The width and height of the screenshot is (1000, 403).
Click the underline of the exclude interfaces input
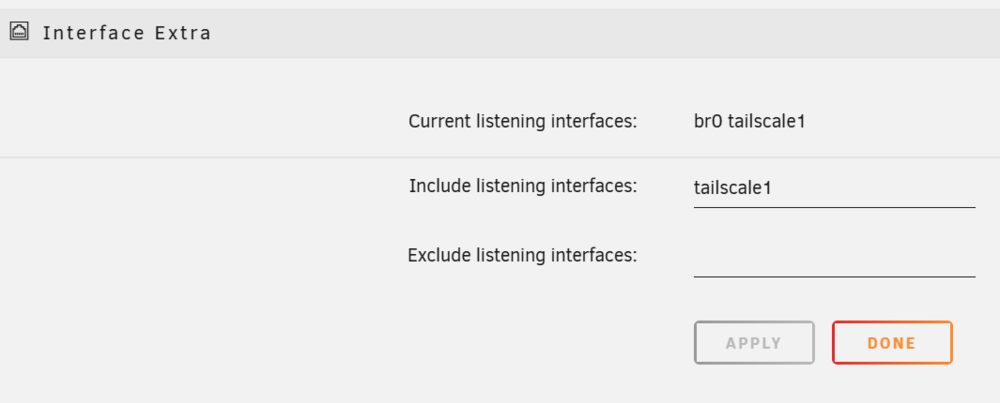click(x=834, y=277)
